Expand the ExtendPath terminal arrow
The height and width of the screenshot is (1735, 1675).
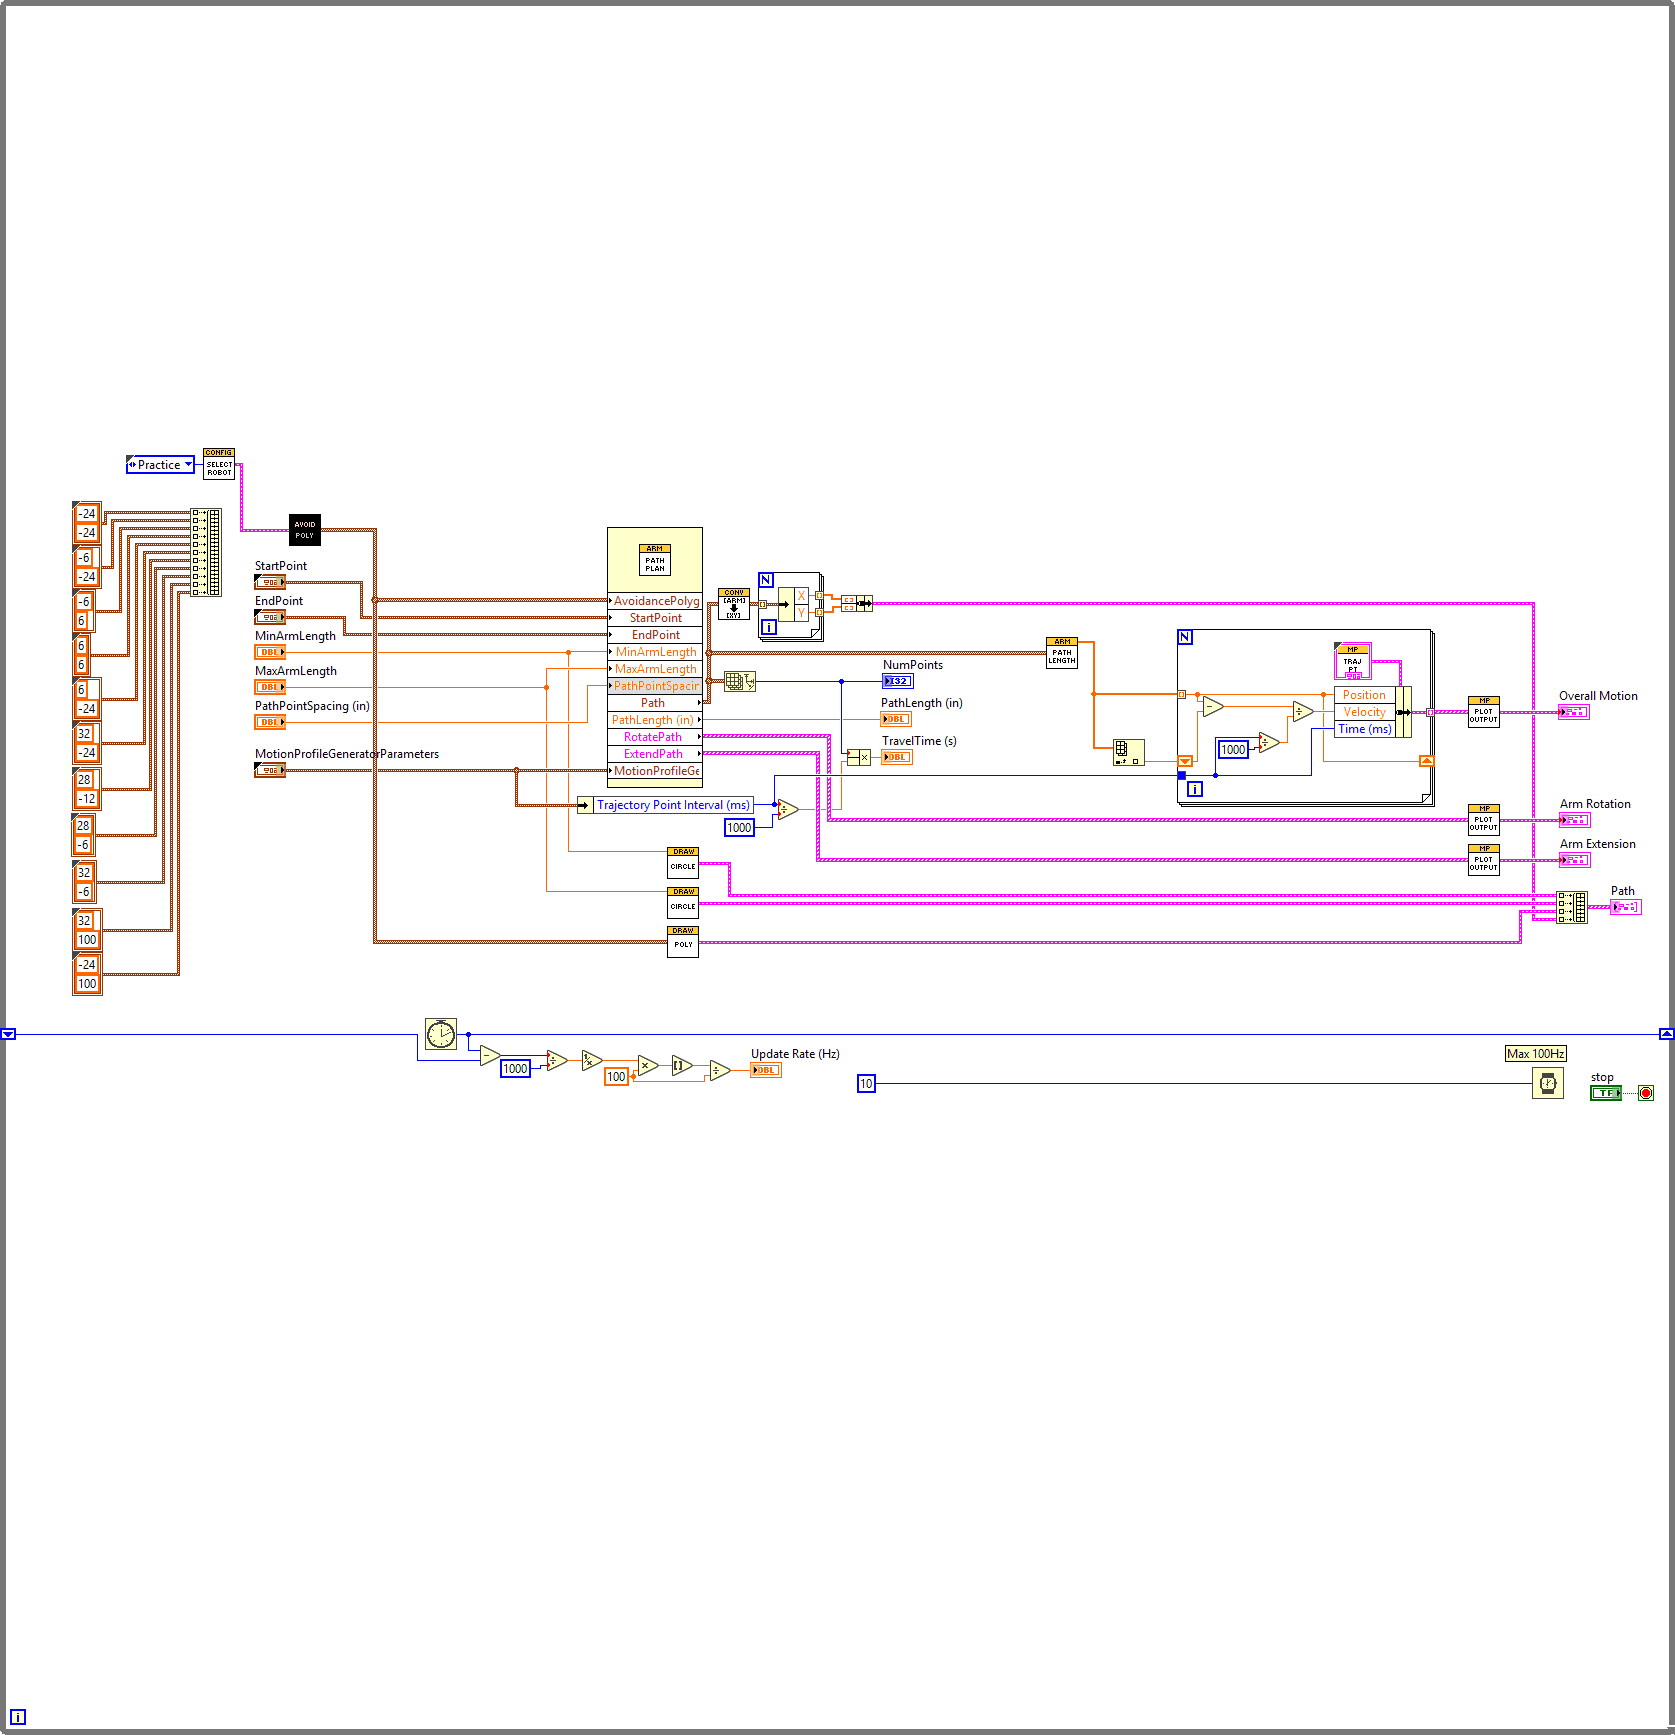point(701,753)
